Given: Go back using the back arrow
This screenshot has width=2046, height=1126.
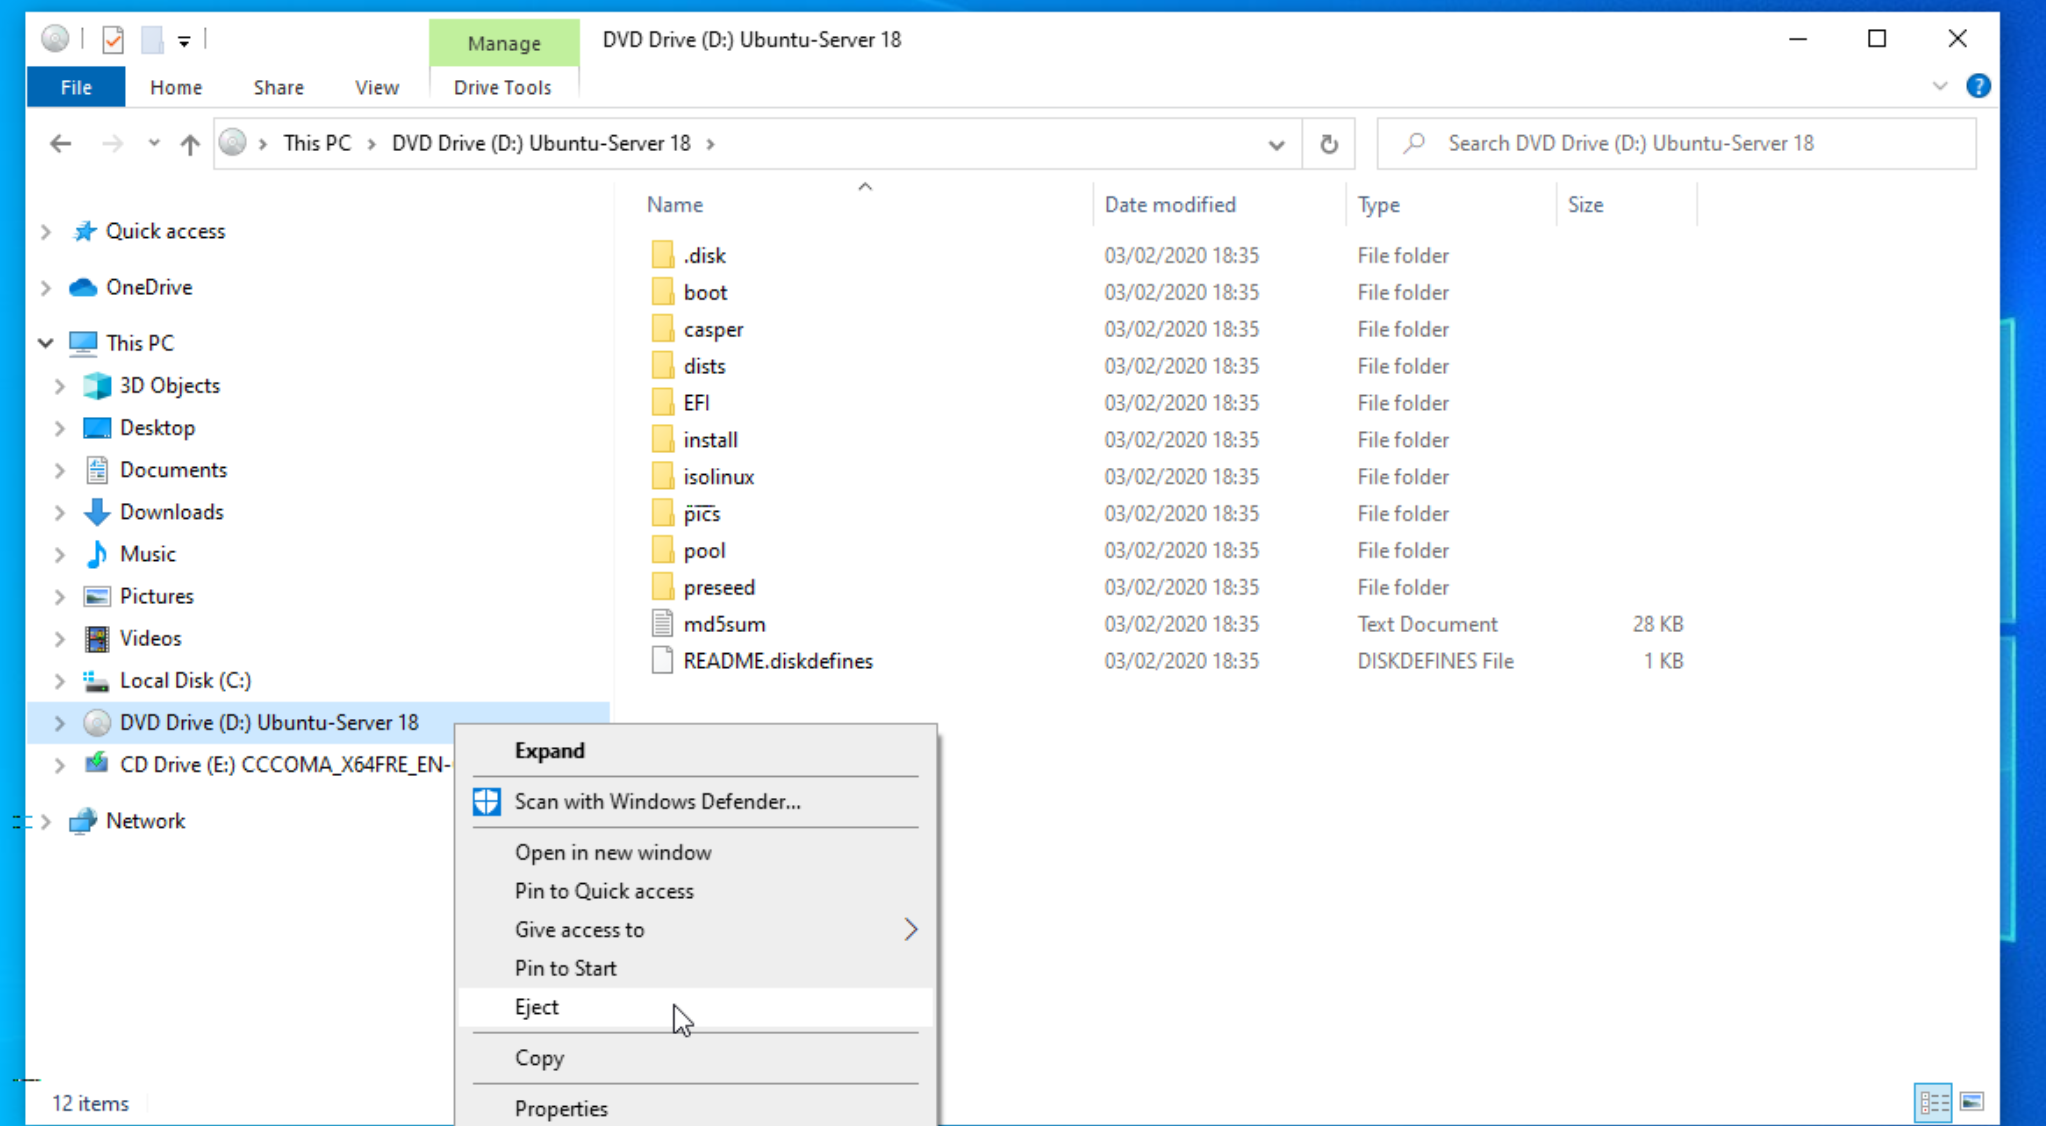Looking at the screenshot, I should click(60, 143).
